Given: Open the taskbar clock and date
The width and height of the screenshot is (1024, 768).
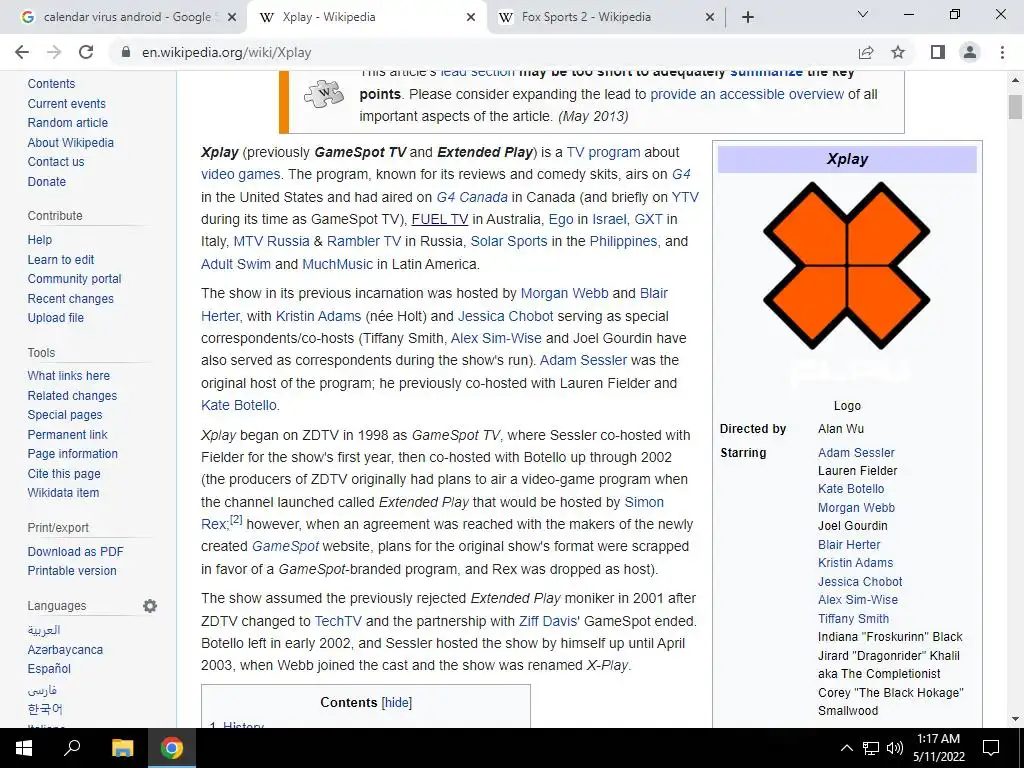Looking at the screenshot, I should 938,748.
